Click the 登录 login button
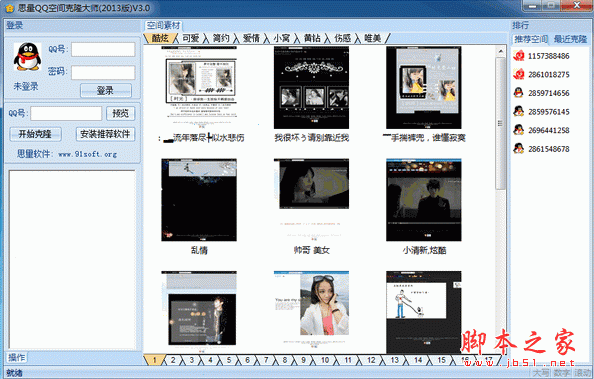The width and height of the screenshot is (594, 379). click(106, 91)
